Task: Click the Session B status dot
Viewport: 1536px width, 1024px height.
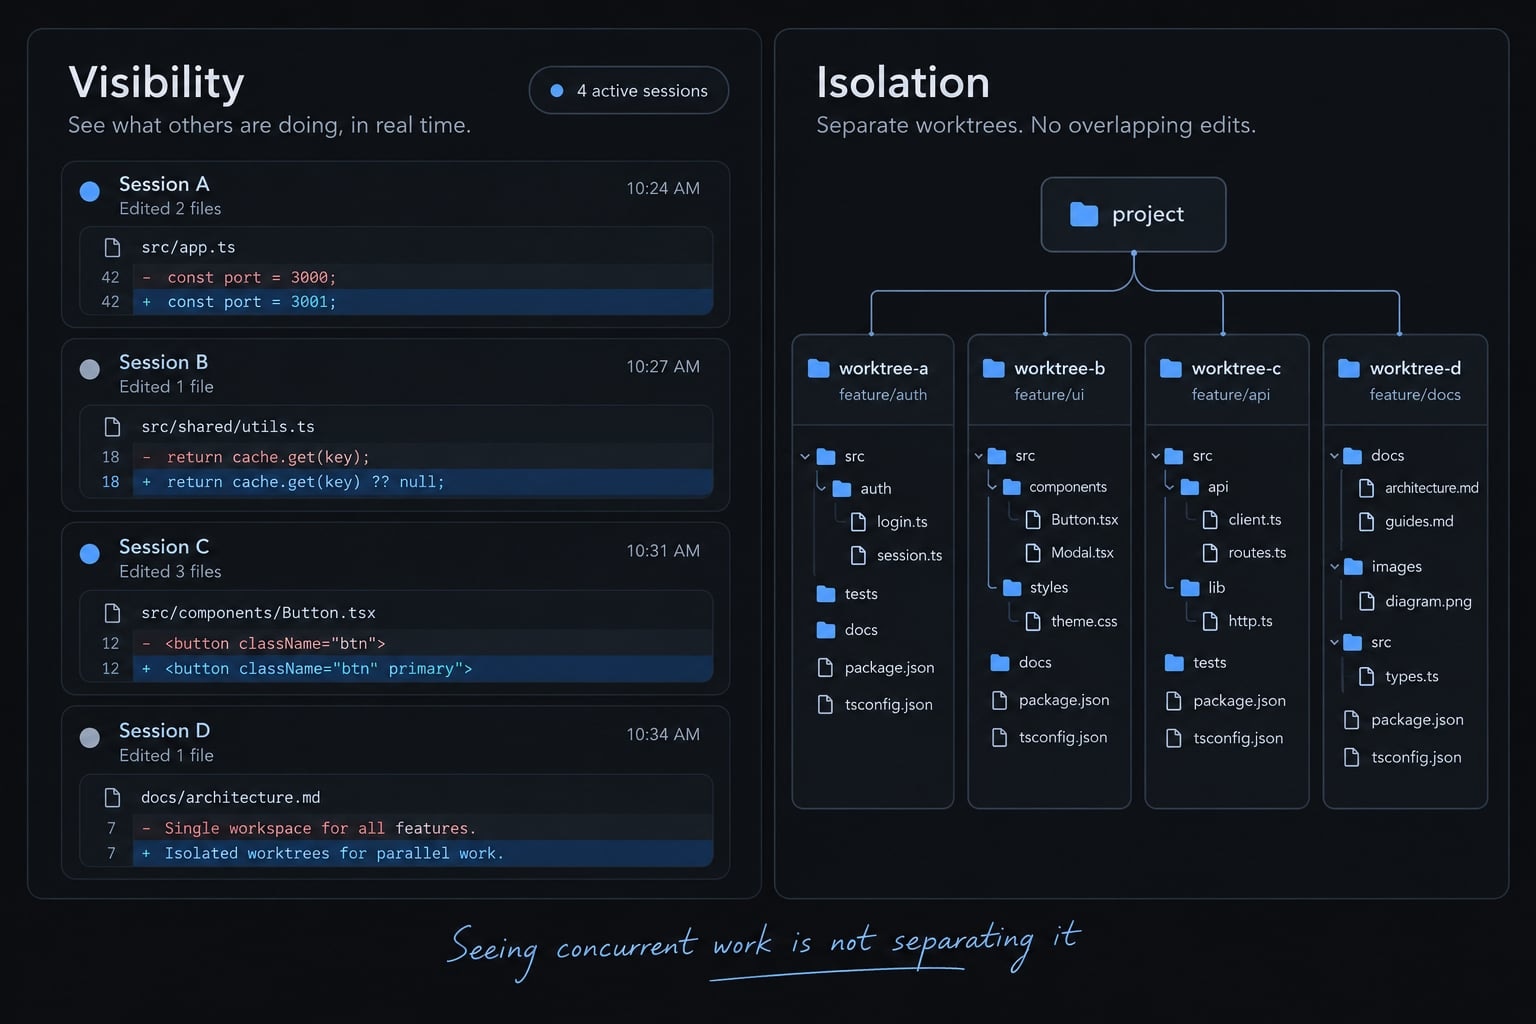Action: [90, 369]
